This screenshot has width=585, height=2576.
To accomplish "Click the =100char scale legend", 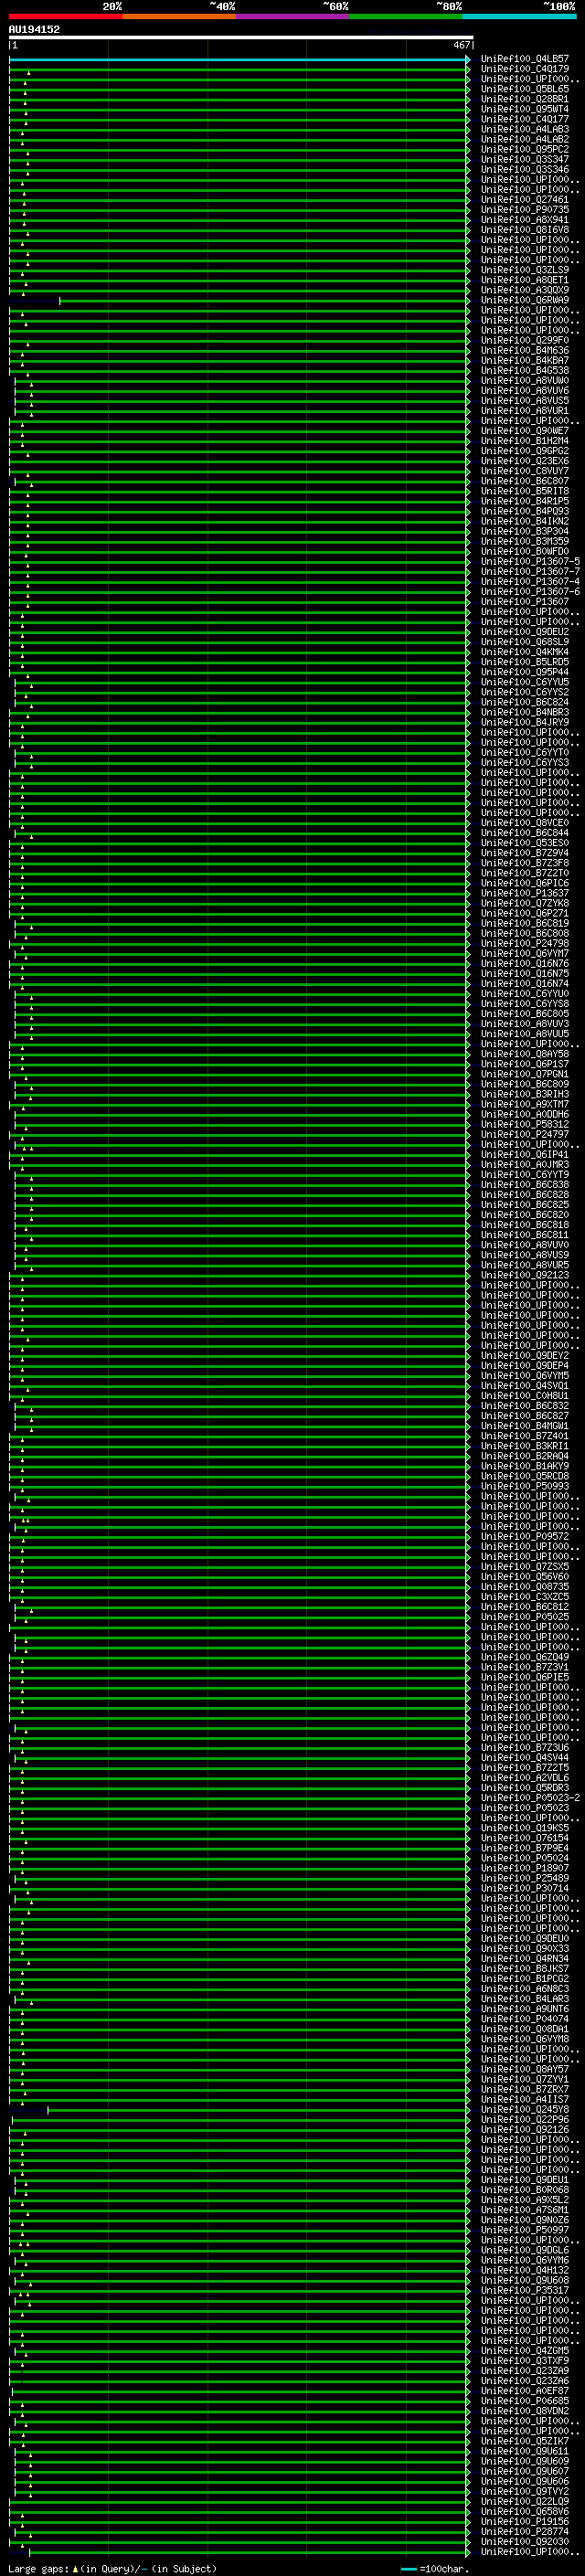I will [435, 2569].
